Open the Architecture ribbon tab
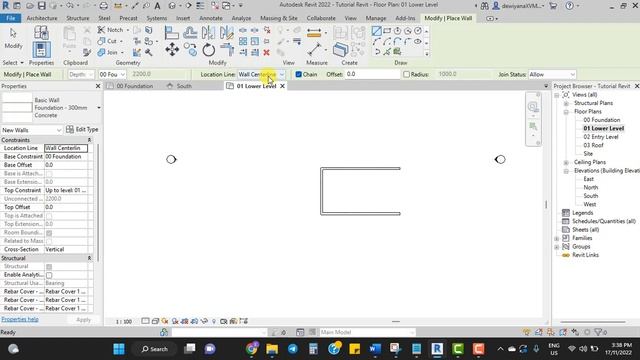The height and width of the screenshot is (360, 640). (42, 18)
